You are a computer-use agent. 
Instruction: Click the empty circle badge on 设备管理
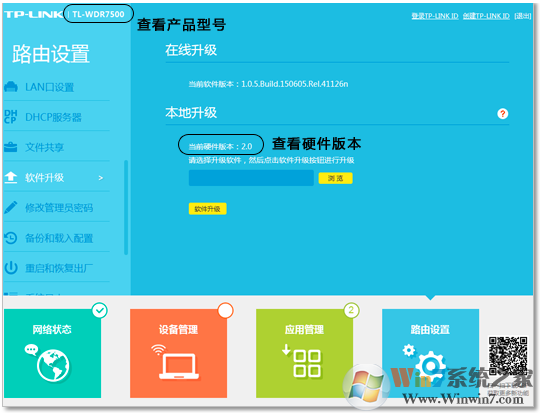(226, 310)
